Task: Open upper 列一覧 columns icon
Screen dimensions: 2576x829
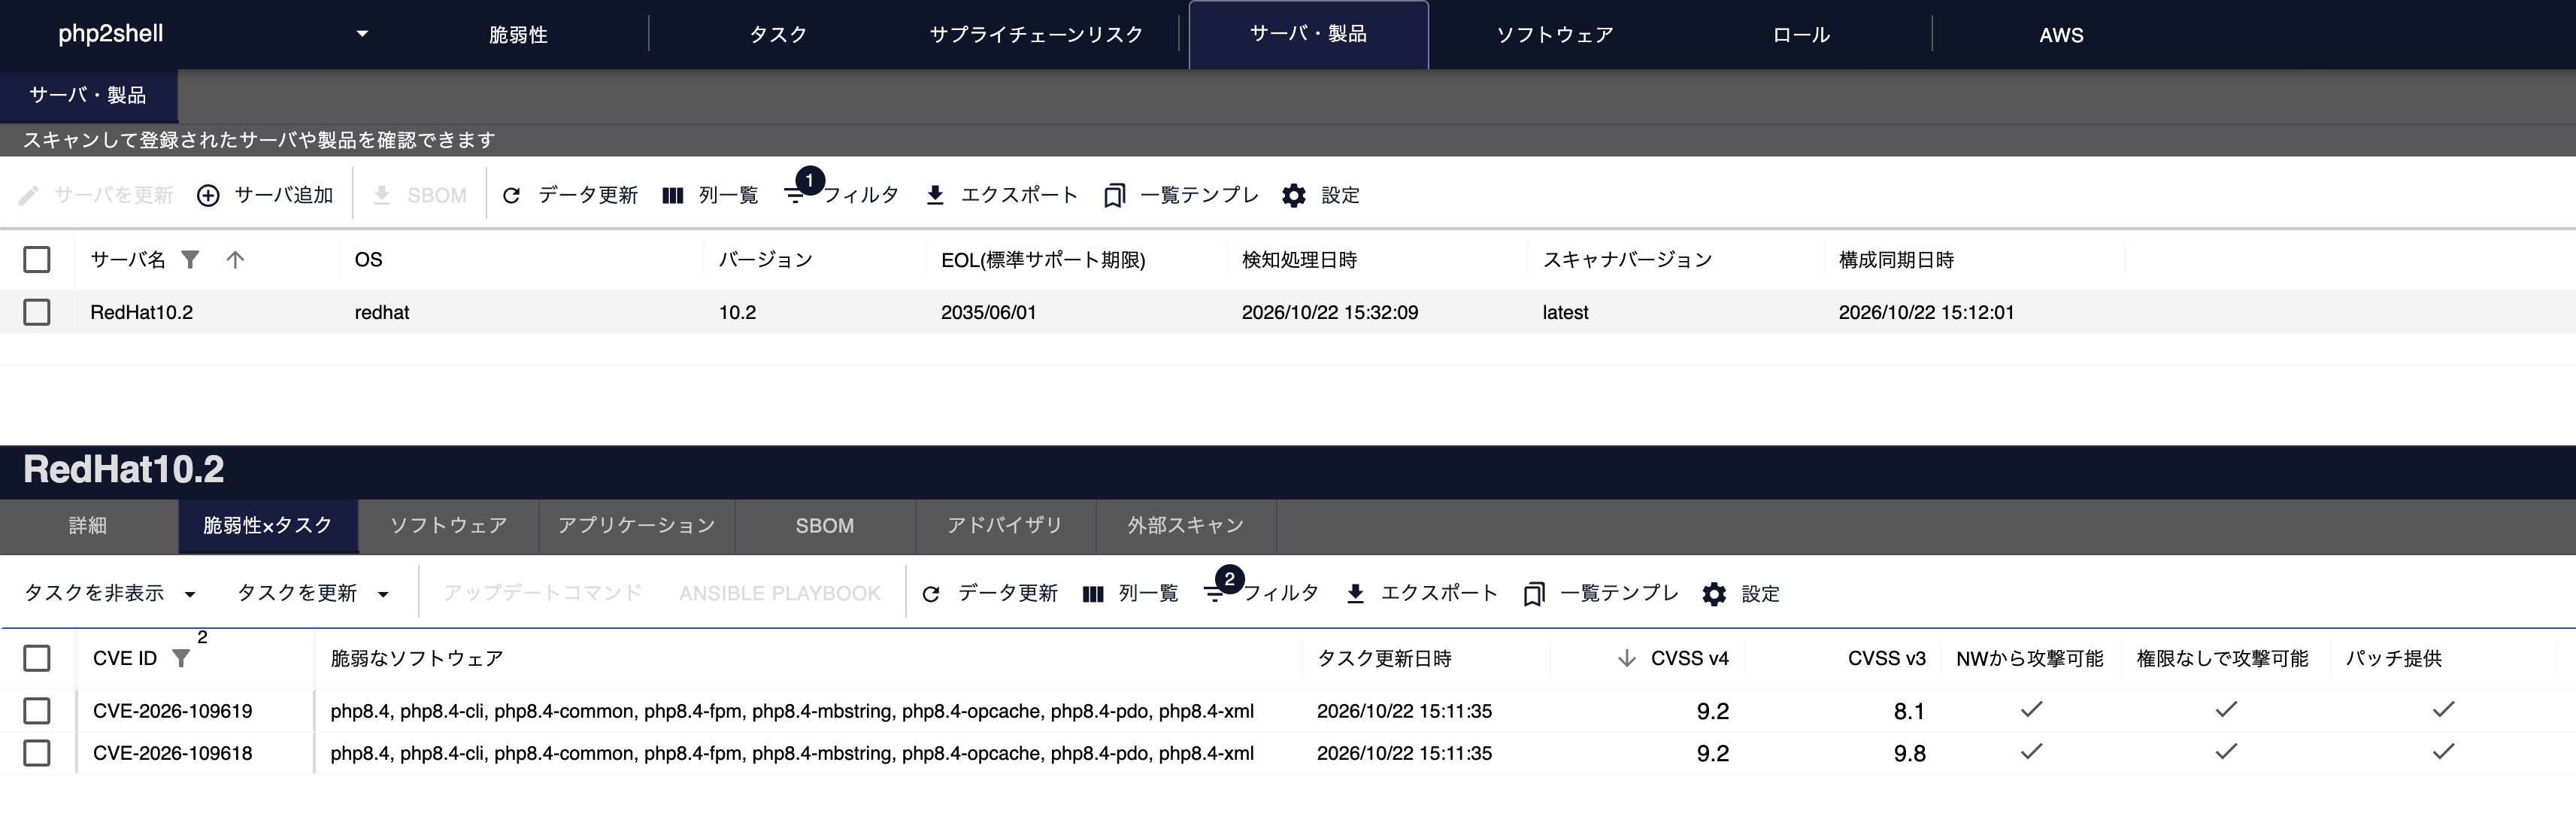Action: click(673, 195)
